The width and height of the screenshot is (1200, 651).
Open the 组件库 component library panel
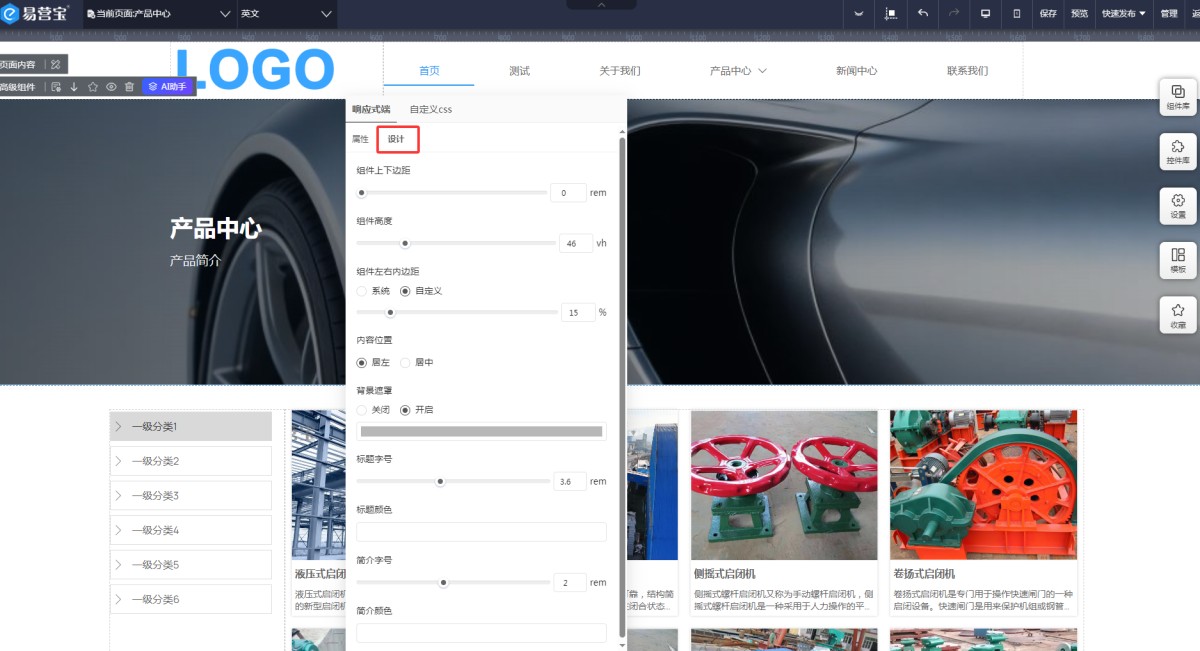point(1178,97)
